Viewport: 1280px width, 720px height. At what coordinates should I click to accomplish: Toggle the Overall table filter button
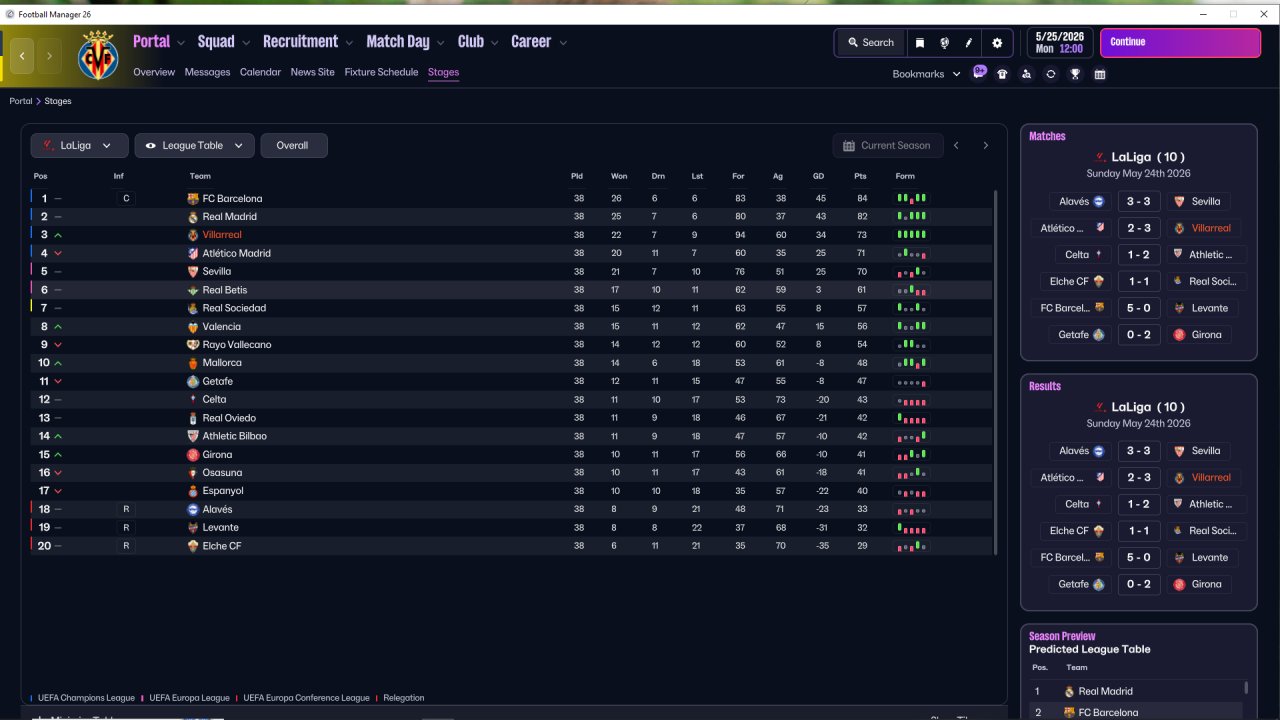tap(294, 146)
